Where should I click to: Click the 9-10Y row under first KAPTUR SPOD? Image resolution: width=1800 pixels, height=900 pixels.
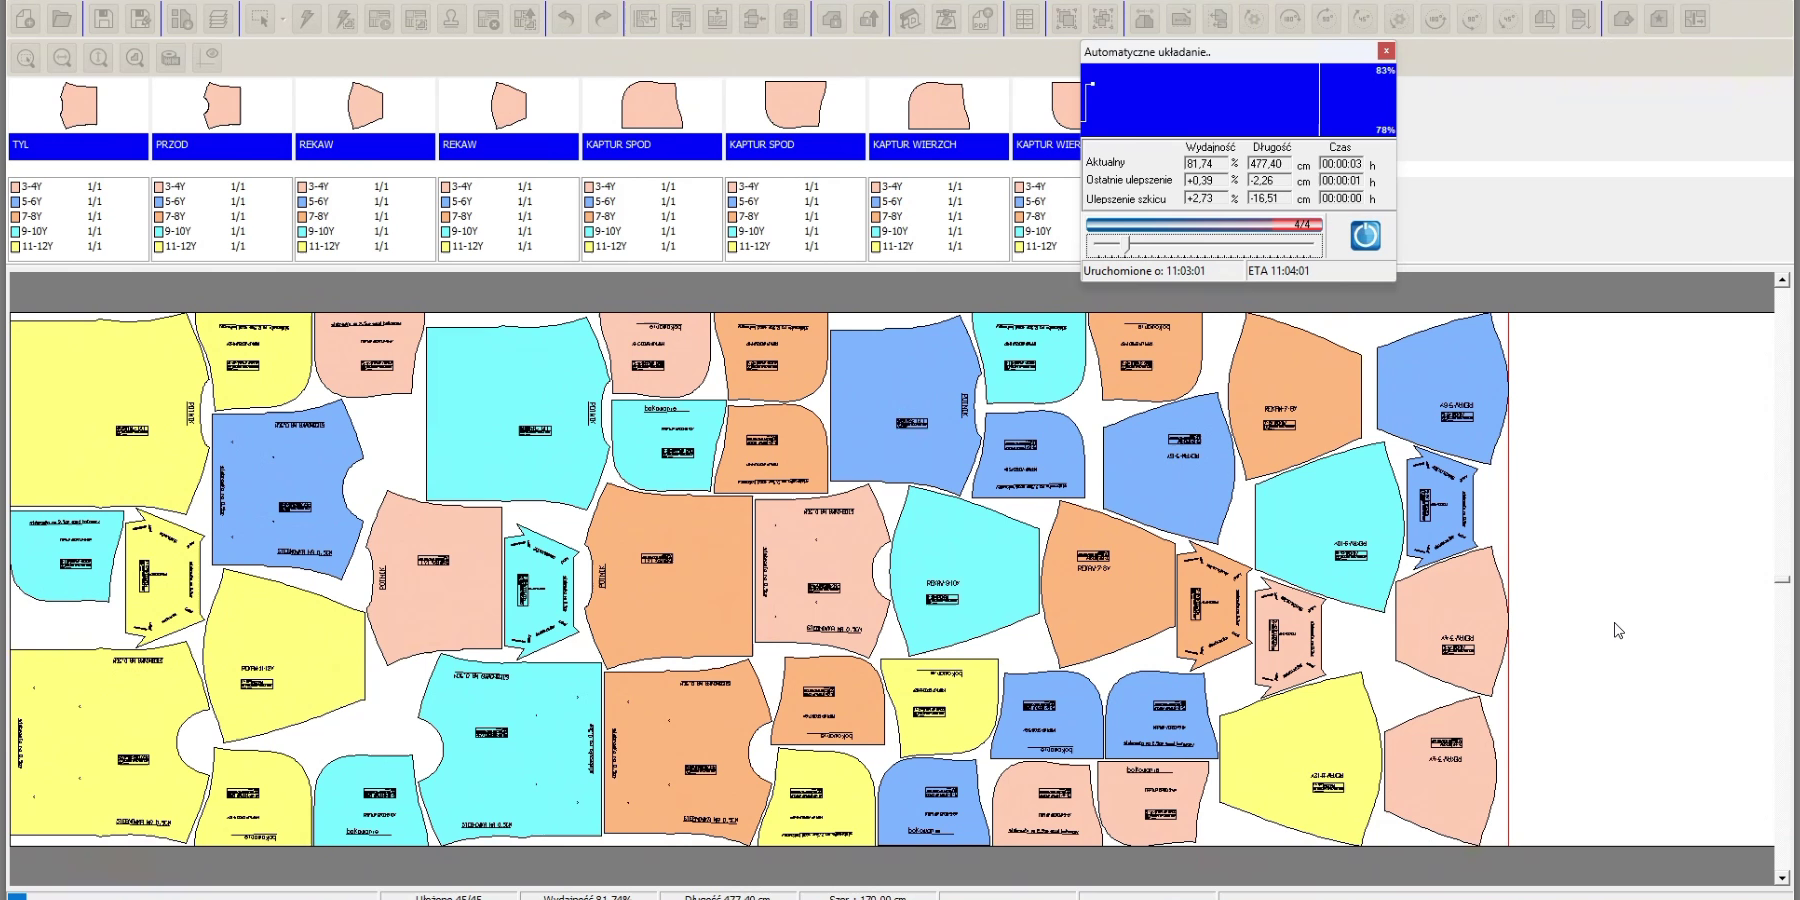pyautogui.click(x=652, y=232)
